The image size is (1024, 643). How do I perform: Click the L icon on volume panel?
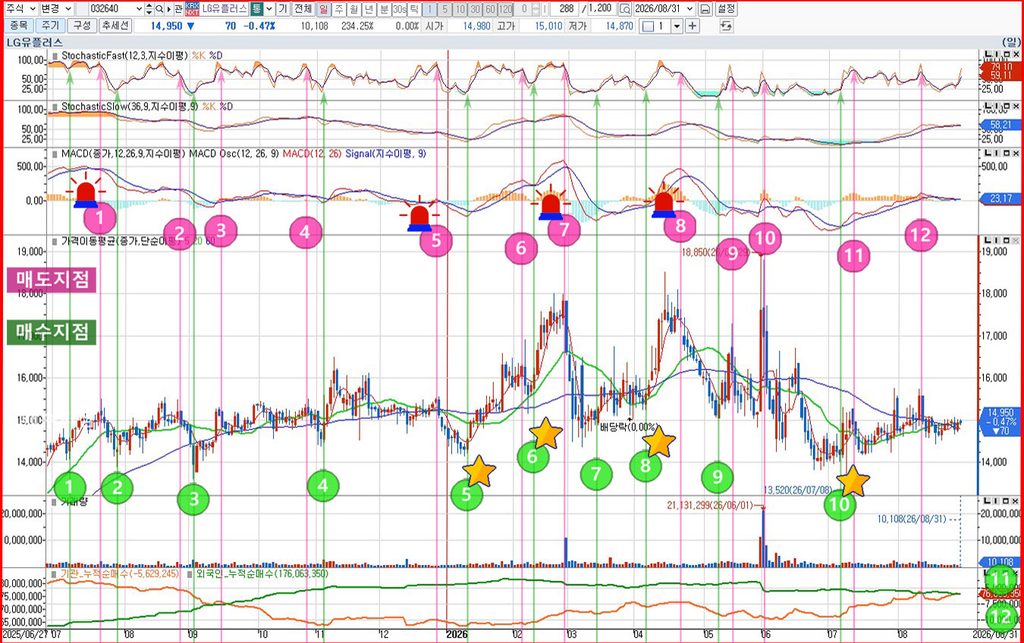[988, 501]
